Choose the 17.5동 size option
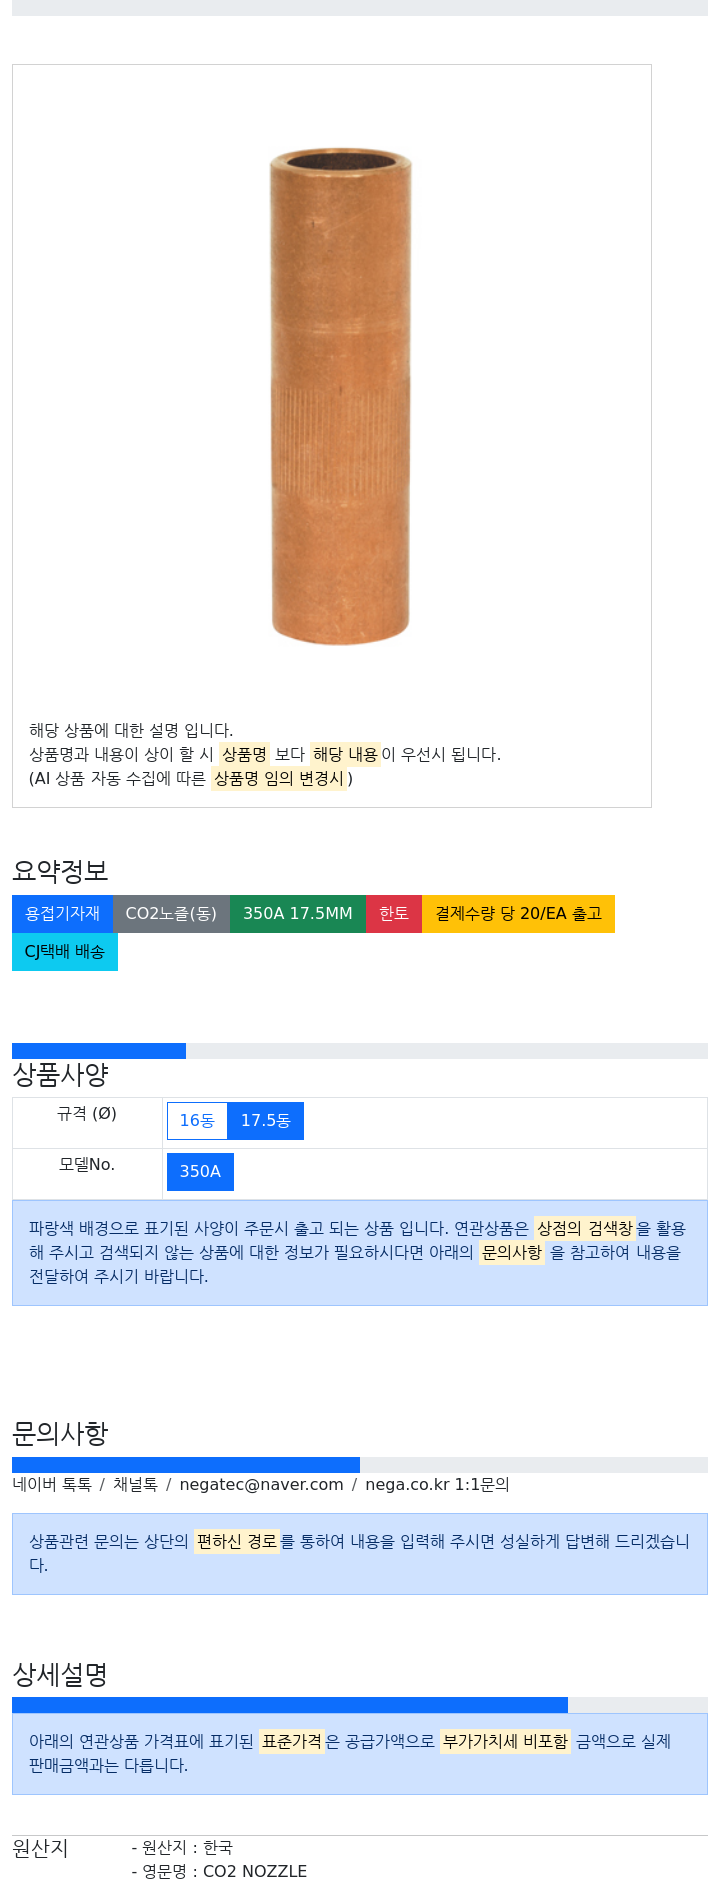The width and height of the screenshot is (720, 1884). 266,1121
